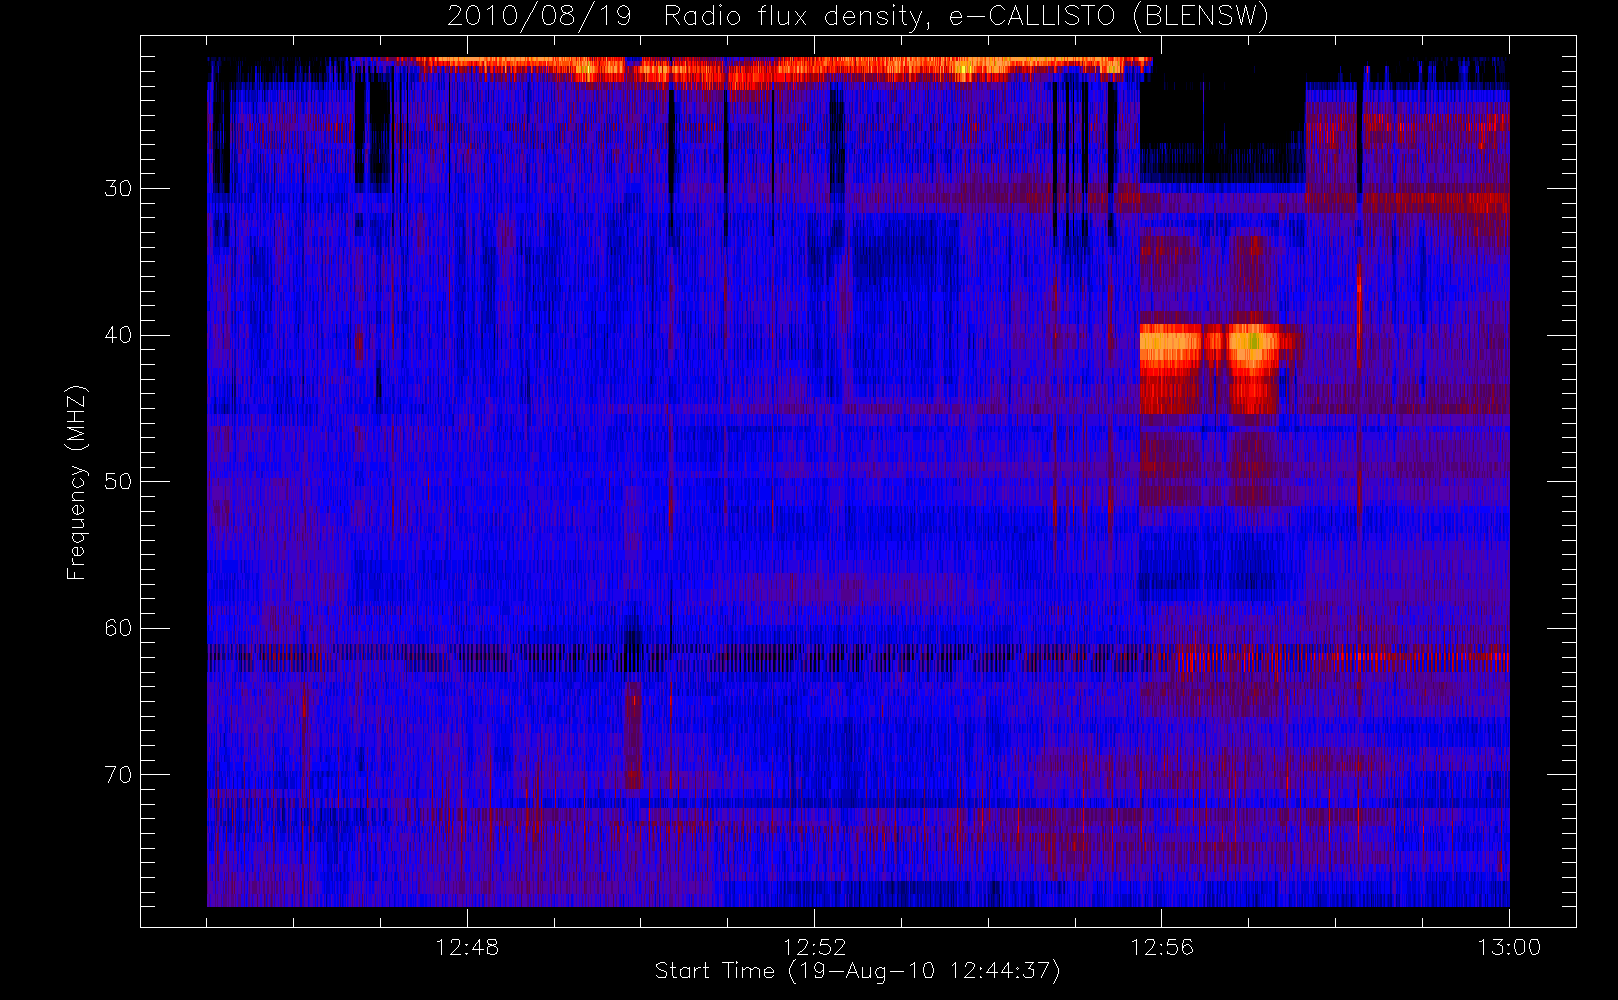The height and width of the screenshot is (1000, 1618).
Task: Select the 50 frequency tick label
Action: pyautogui.click(x=118, y=481)
